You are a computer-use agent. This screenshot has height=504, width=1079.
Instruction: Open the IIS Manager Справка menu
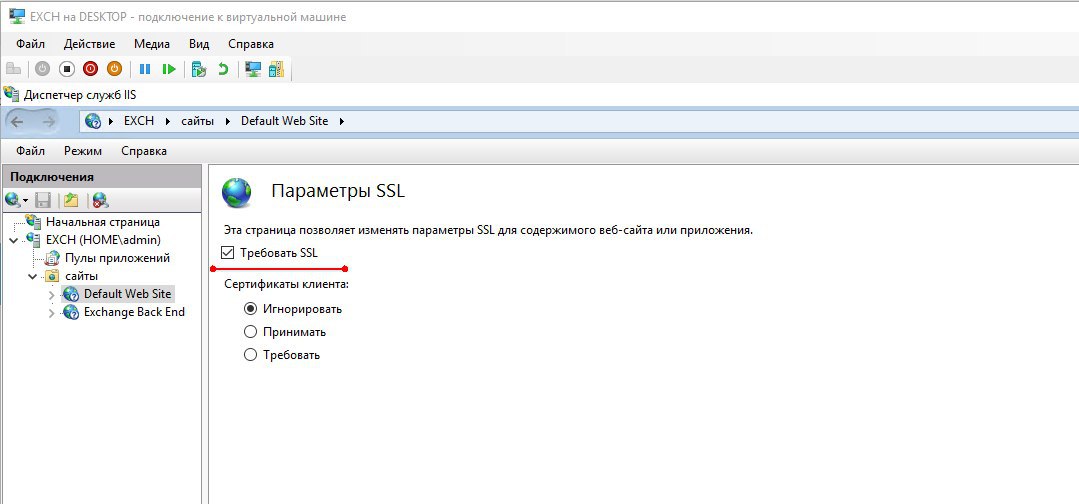[144, 151]
